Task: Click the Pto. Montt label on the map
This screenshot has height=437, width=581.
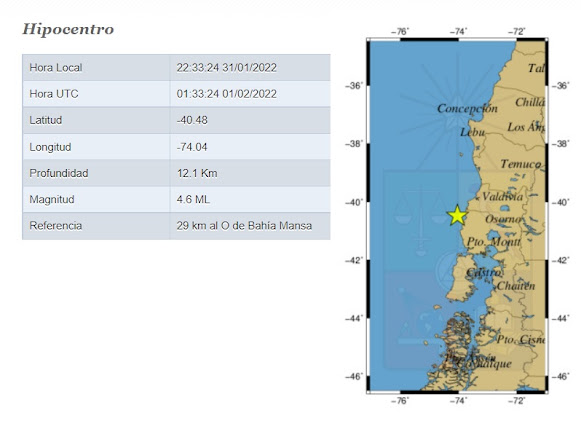Action: (x=494, y=242)
